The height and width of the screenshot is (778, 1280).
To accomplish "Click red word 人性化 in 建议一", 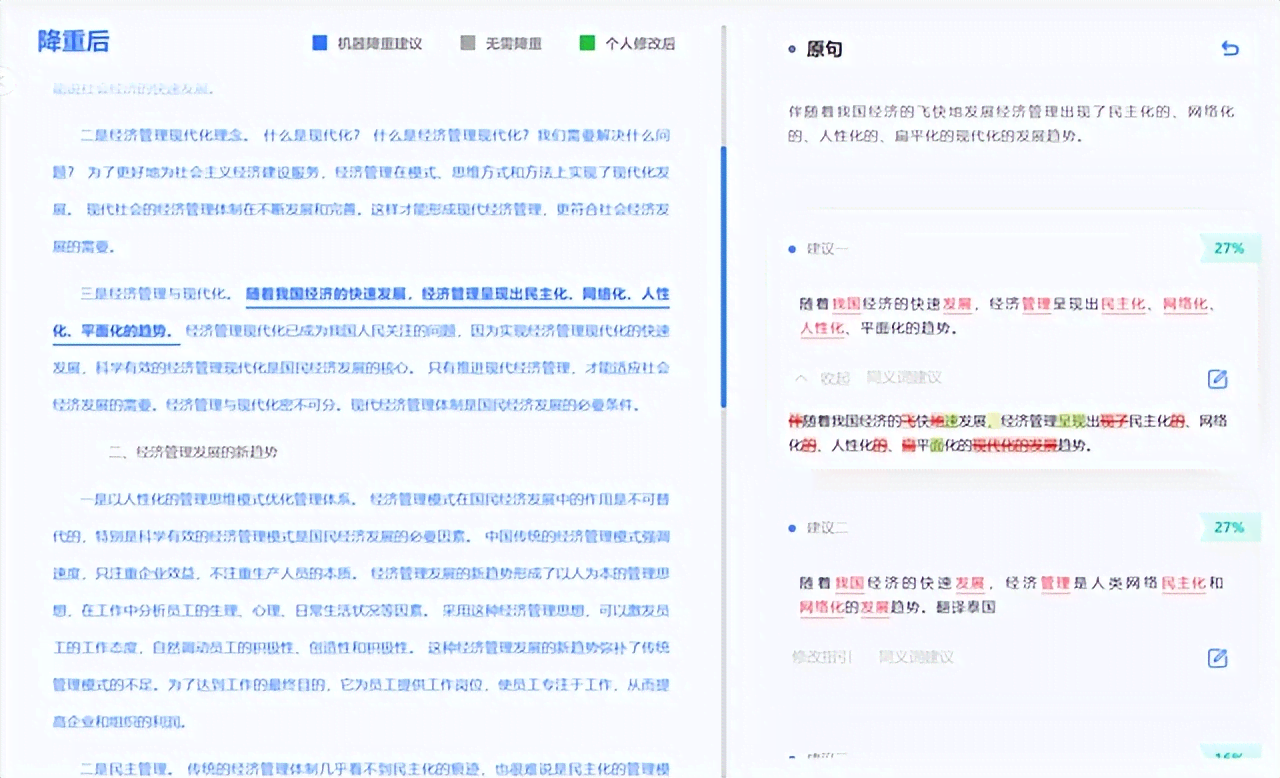I will tap(823, 328).
